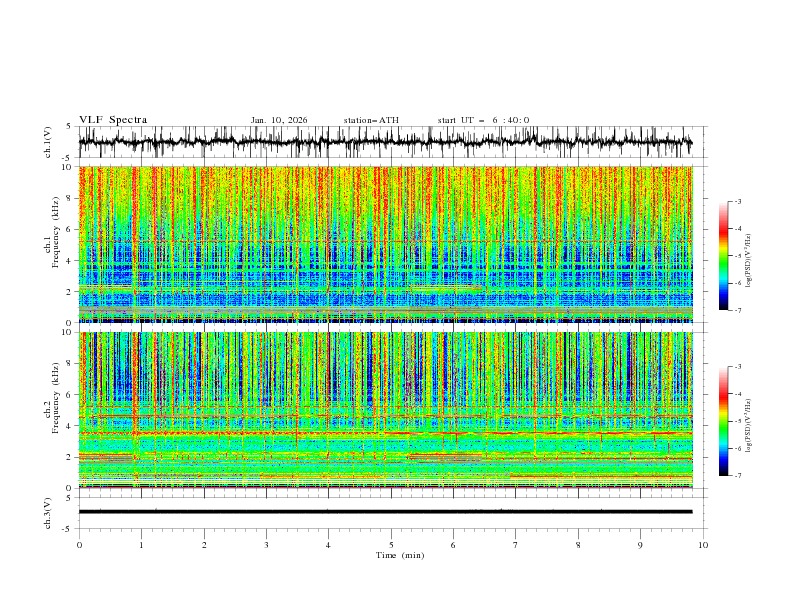This screenshot has height=612, width=792.
Task: Click the 5 minute tick label
Action: tap(391, 545)
